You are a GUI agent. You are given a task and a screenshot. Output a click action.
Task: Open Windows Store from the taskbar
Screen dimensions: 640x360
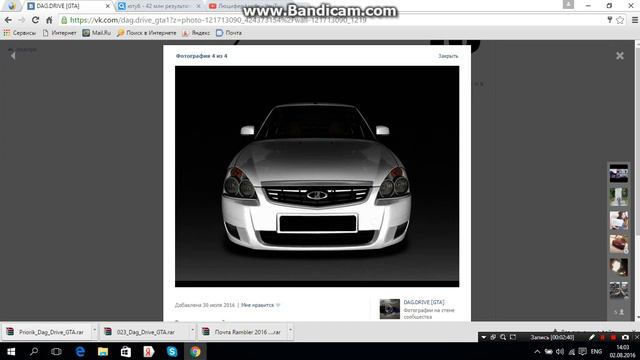[x=126, y=351]
